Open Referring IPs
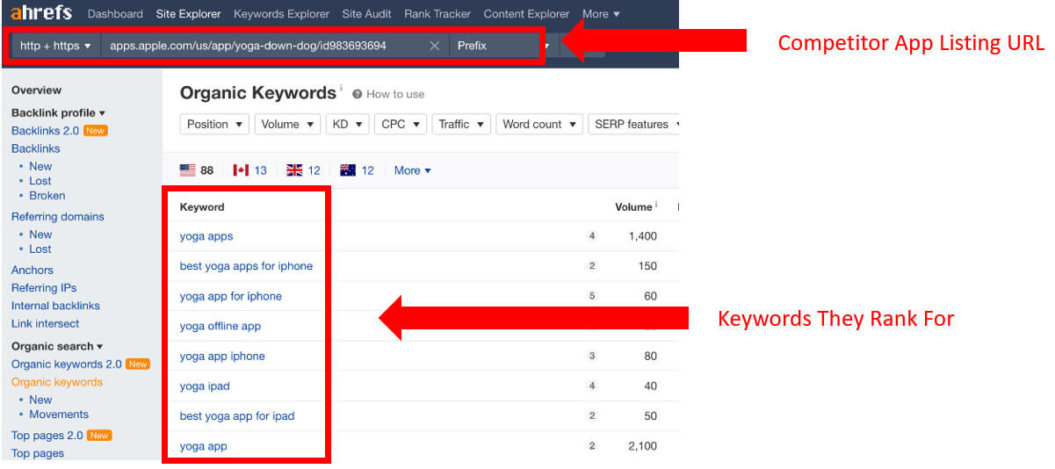Screen dimensions: 1055x469 pyautogui.click(x=44, y=288)
